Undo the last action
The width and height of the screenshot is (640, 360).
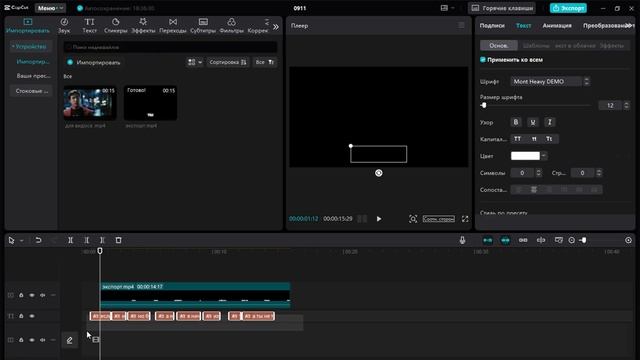click(38, 240)
